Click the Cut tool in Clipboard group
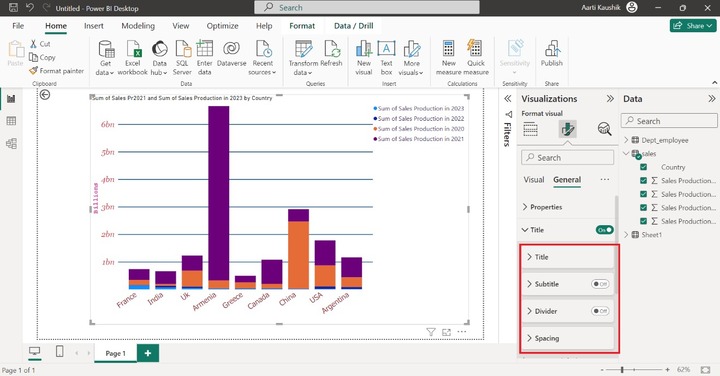The image size is (720, 376). (x=40, y=44)
